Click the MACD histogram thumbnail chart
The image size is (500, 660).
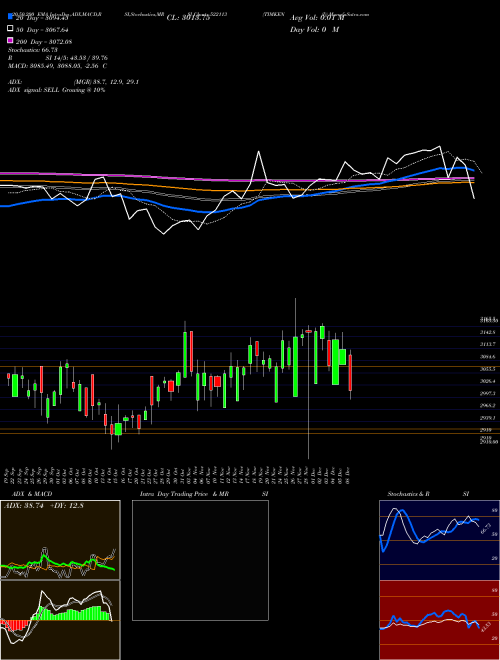tap(60, 620)
